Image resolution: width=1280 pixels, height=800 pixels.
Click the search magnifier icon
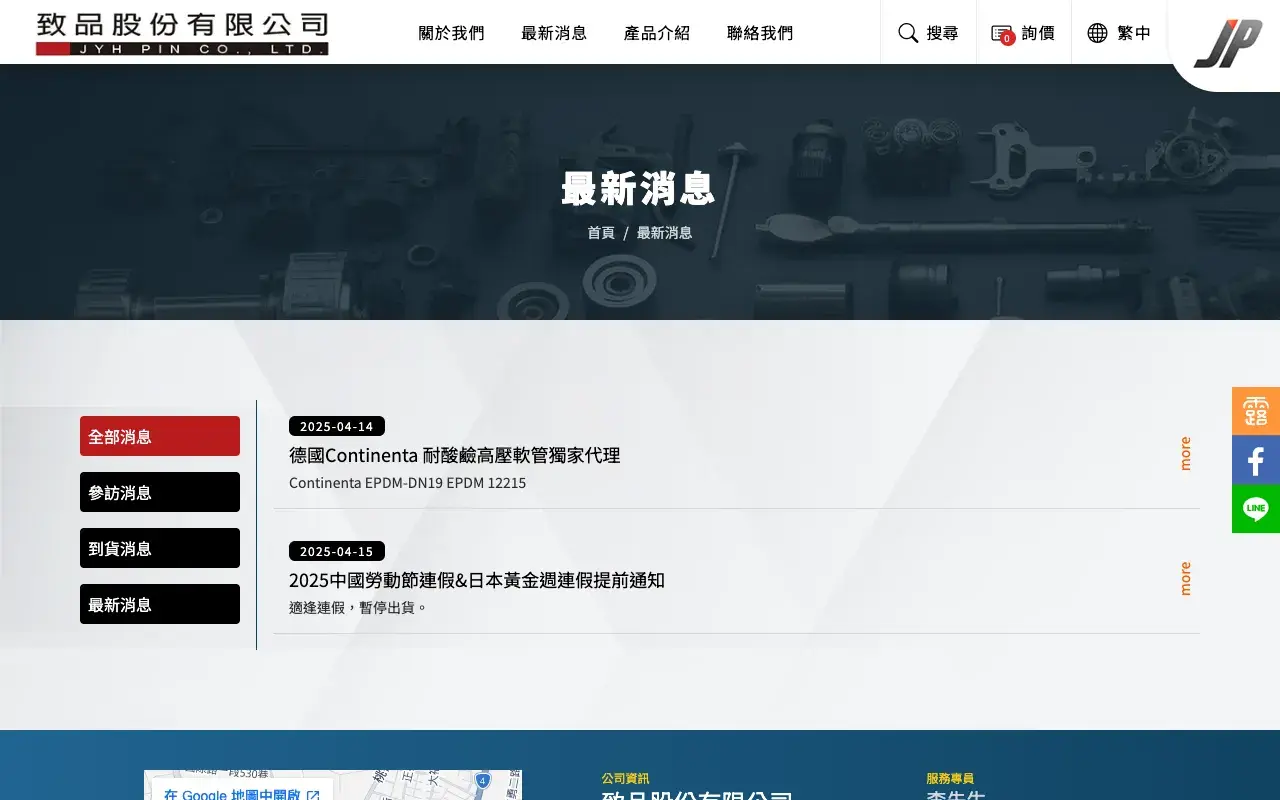pos(908,33)
